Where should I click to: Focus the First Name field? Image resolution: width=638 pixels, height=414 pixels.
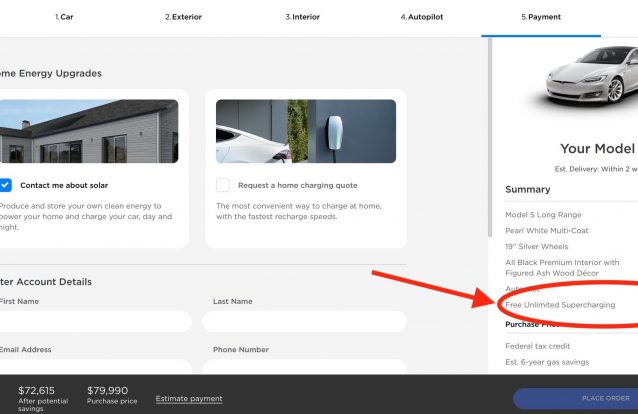point(95,322)
